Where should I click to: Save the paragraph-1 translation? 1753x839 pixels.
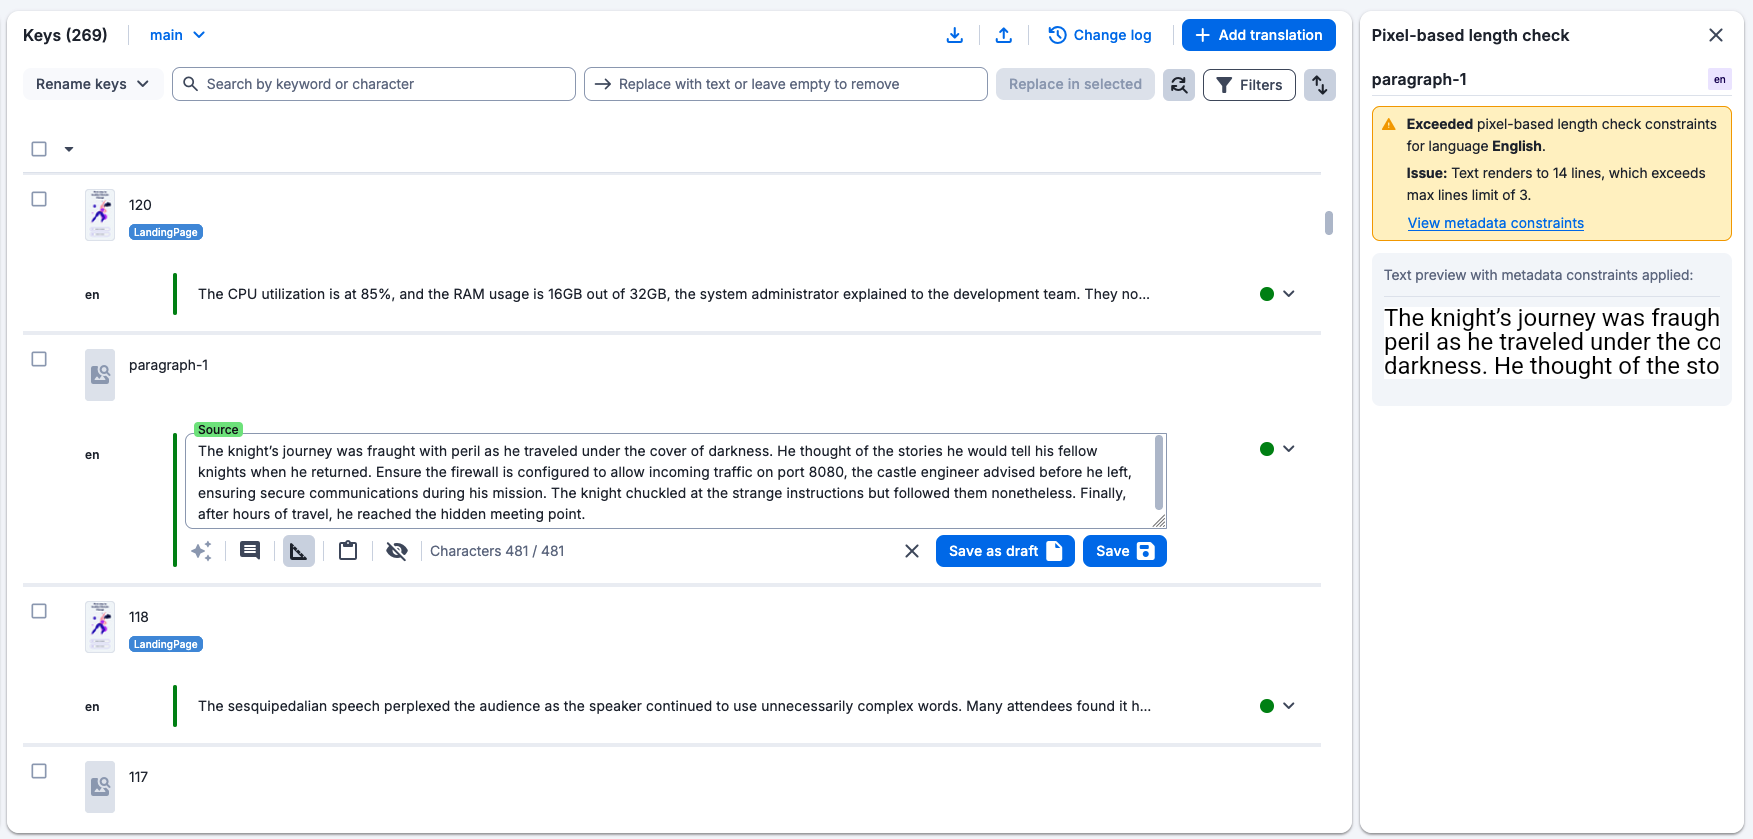click(x=1125, y=551)
